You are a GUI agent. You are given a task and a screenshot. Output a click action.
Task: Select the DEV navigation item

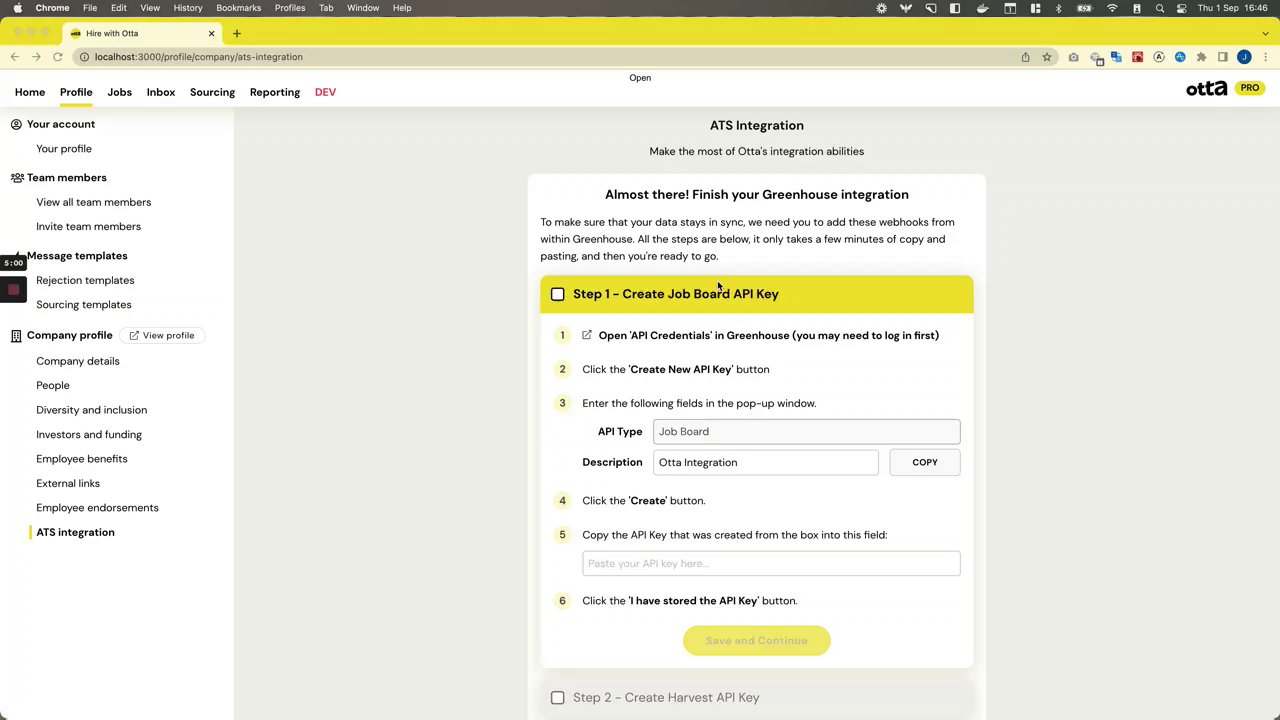coord(325,92)
